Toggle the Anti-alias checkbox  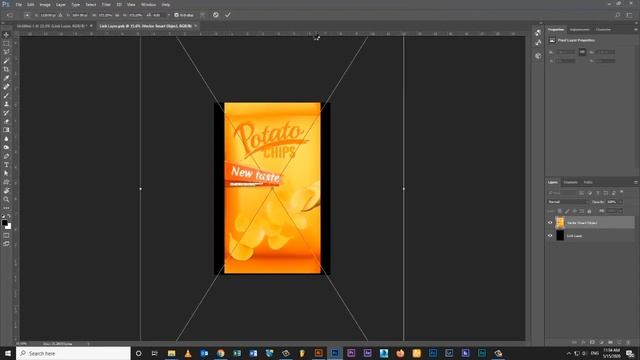click(x=176, y=15)
